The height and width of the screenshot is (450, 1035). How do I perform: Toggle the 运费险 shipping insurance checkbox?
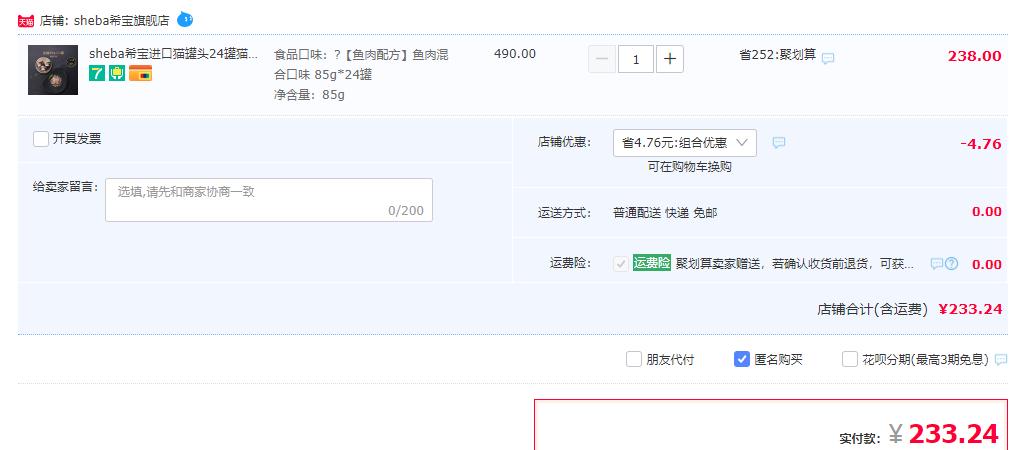(620, 264)
